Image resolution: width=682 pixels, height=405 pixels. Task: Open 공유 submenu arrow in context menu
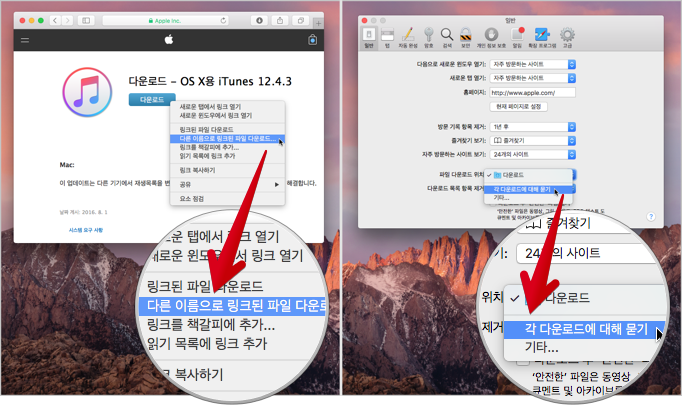277,184
